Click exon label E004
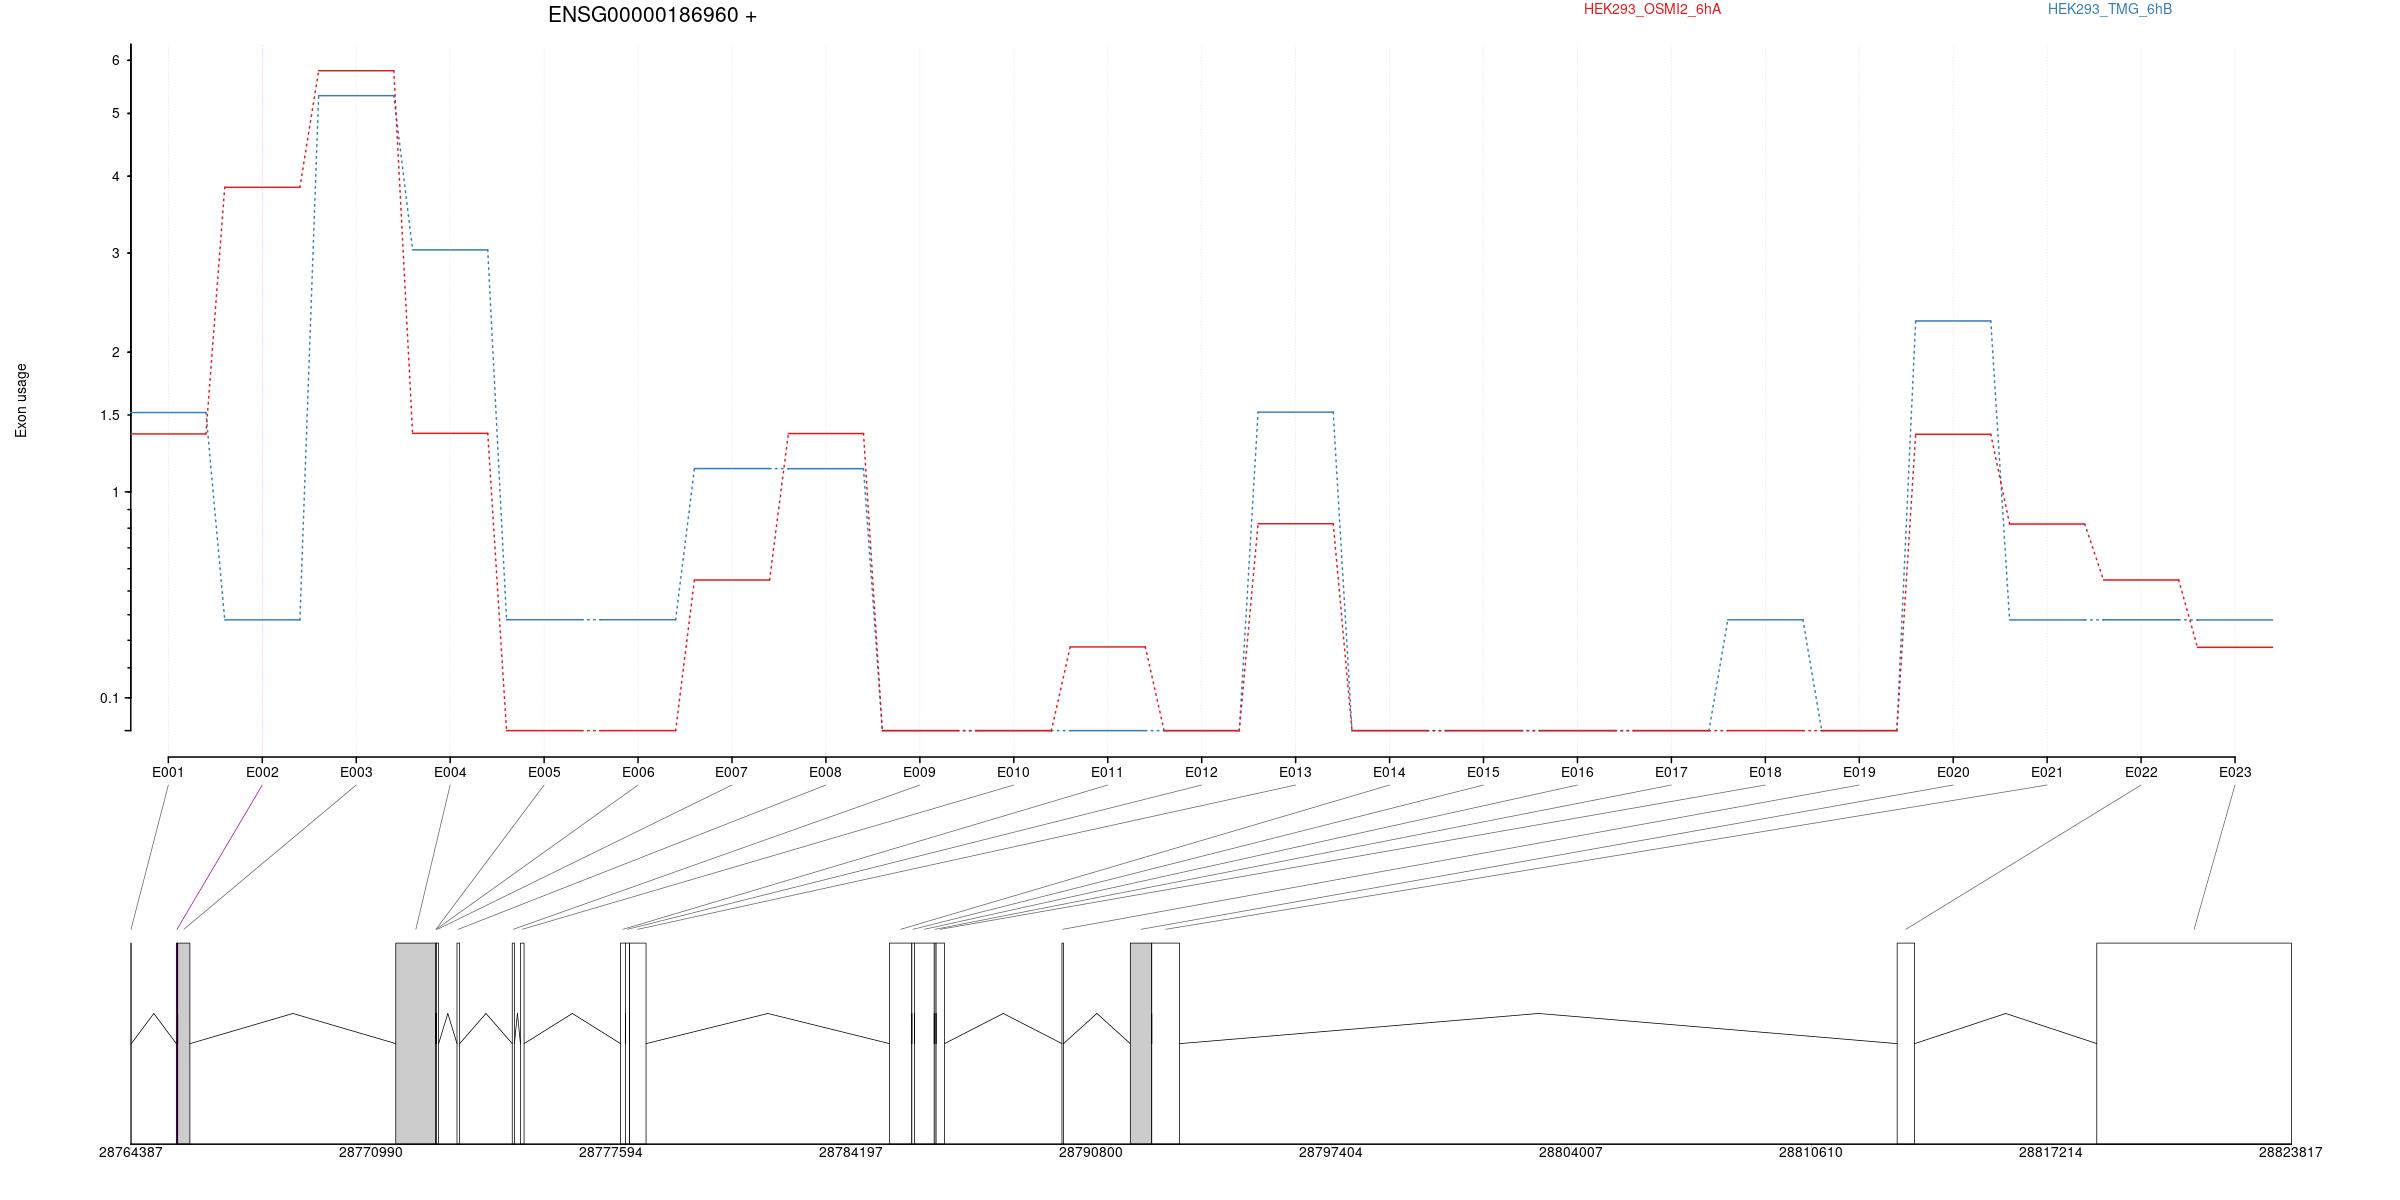The height and width of the screenshot is (1200, 2400). click(450, 772)
